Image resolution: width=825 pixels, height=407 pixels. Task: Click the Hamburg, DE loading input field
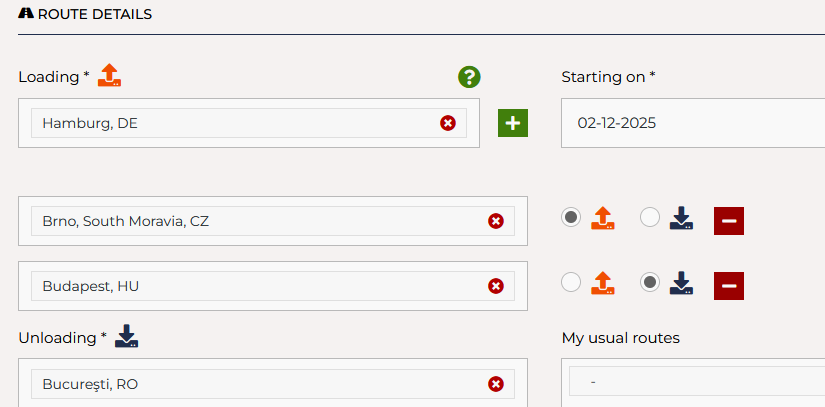point(230,123)
